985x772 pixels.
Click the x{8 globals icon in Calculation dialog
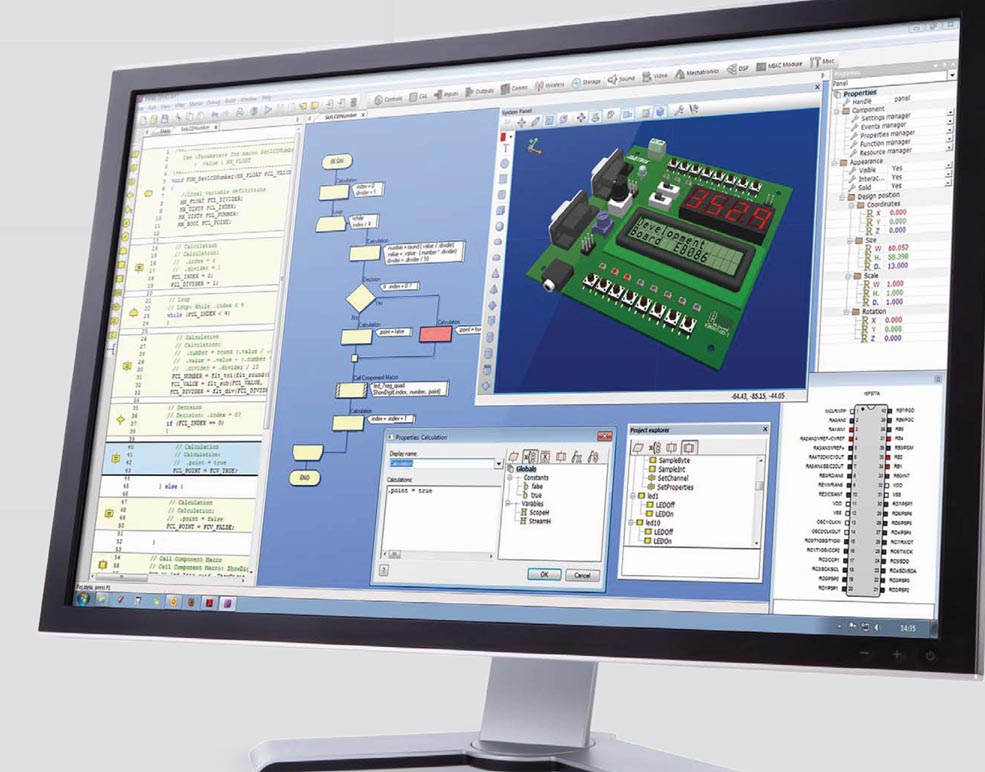[530, 456]
